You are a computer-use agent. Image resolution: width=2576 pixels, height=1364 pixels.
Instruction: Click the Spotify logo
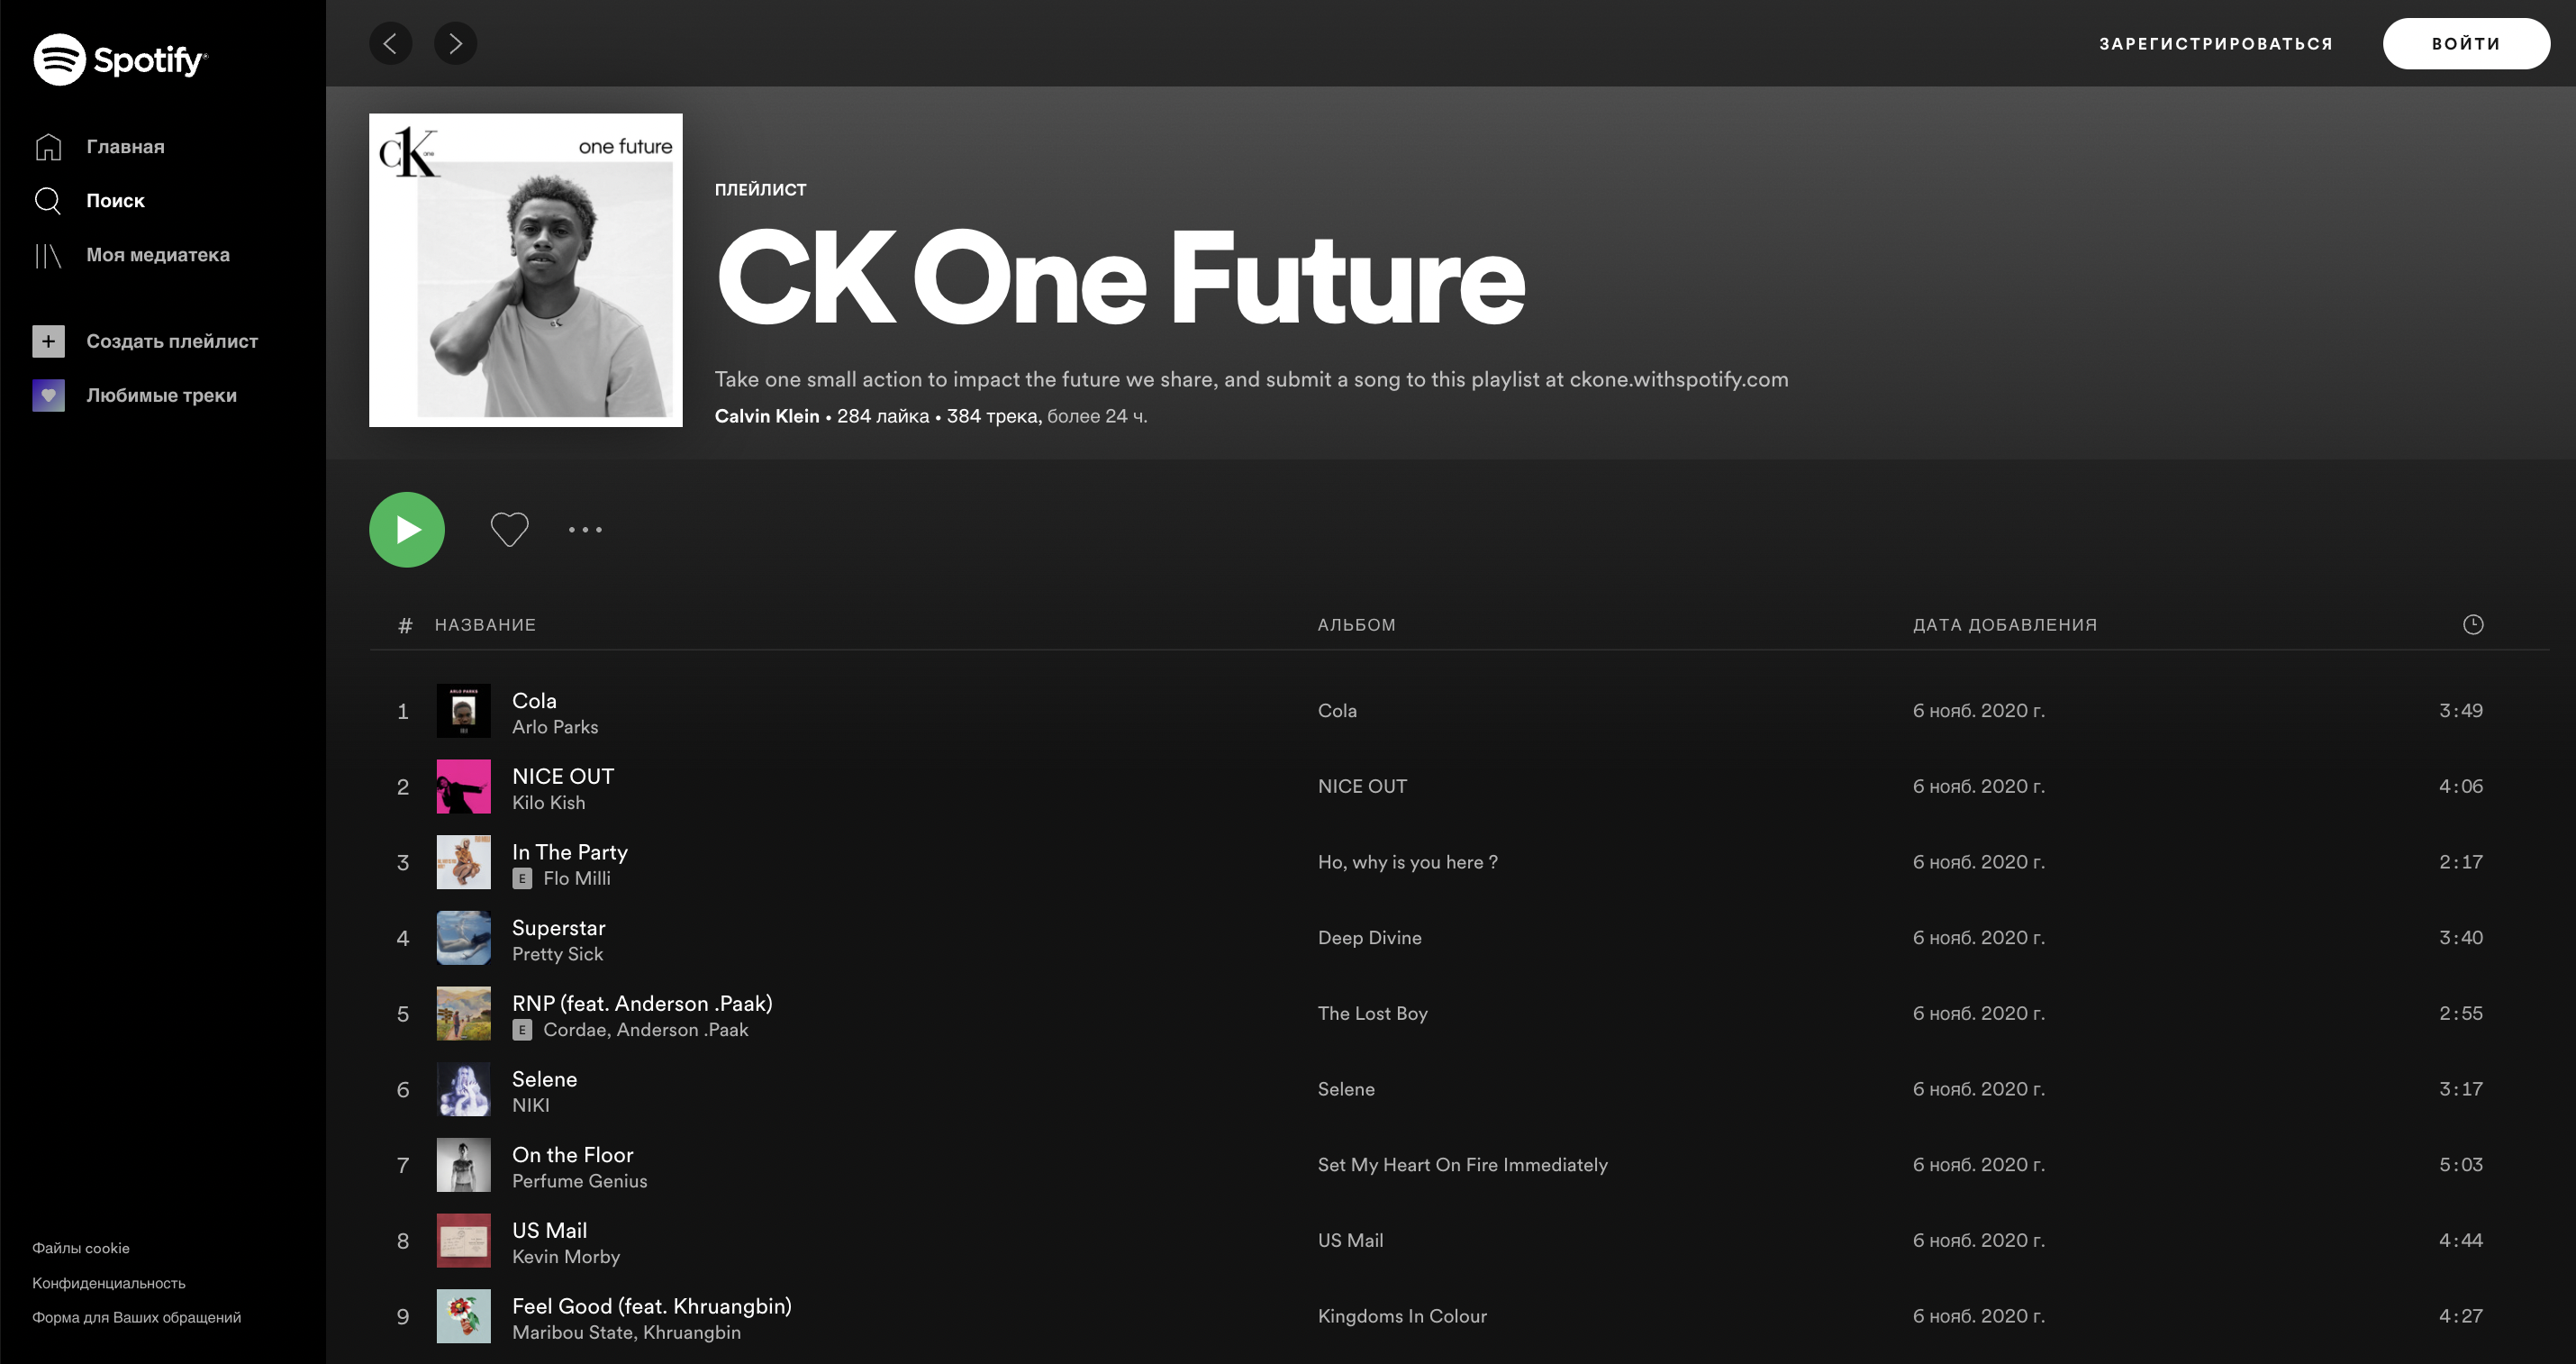(x=120, y=59)
